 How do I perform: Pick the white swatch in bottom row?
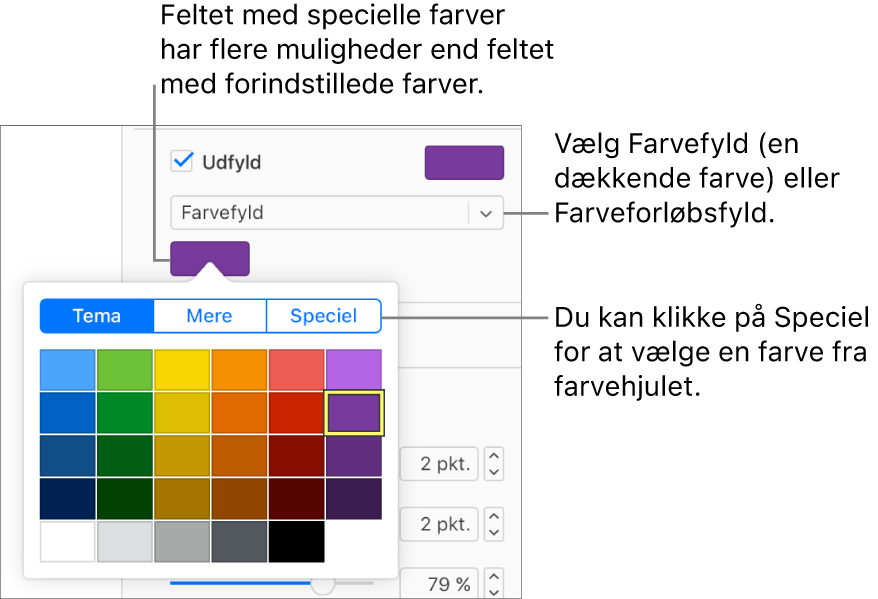[x=68, y=541]
